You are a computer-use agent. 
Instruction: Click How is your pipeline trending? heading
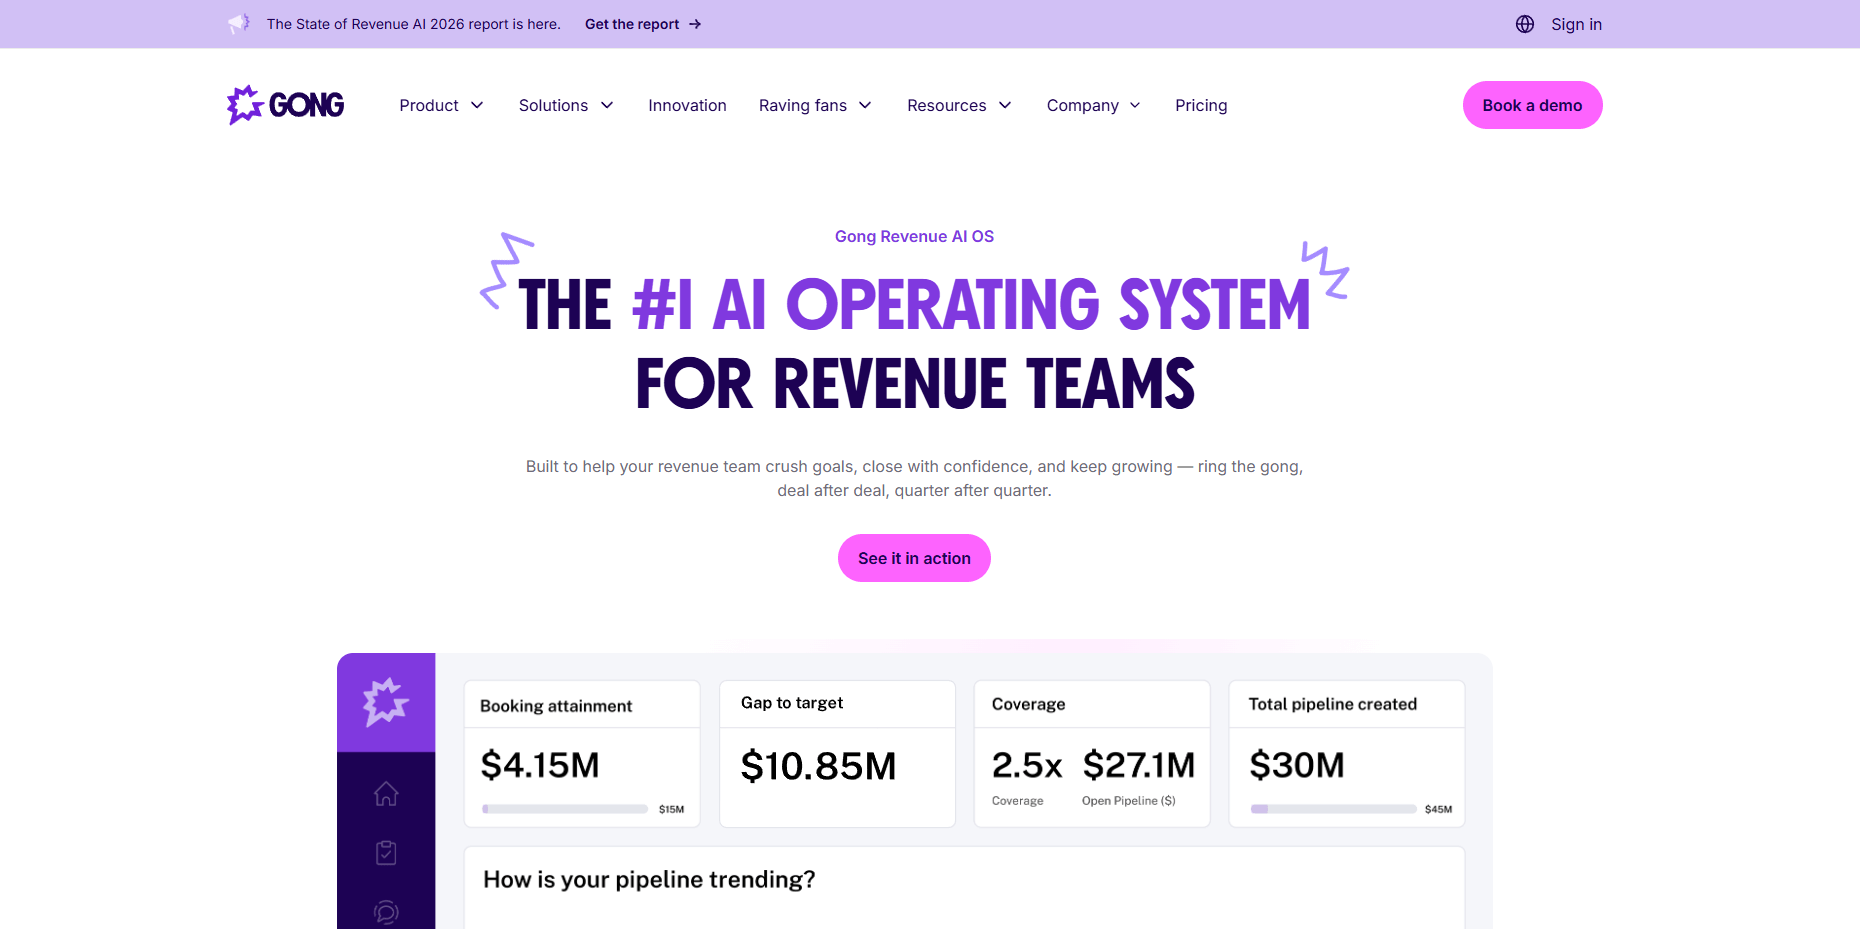[x=649, y=879]
